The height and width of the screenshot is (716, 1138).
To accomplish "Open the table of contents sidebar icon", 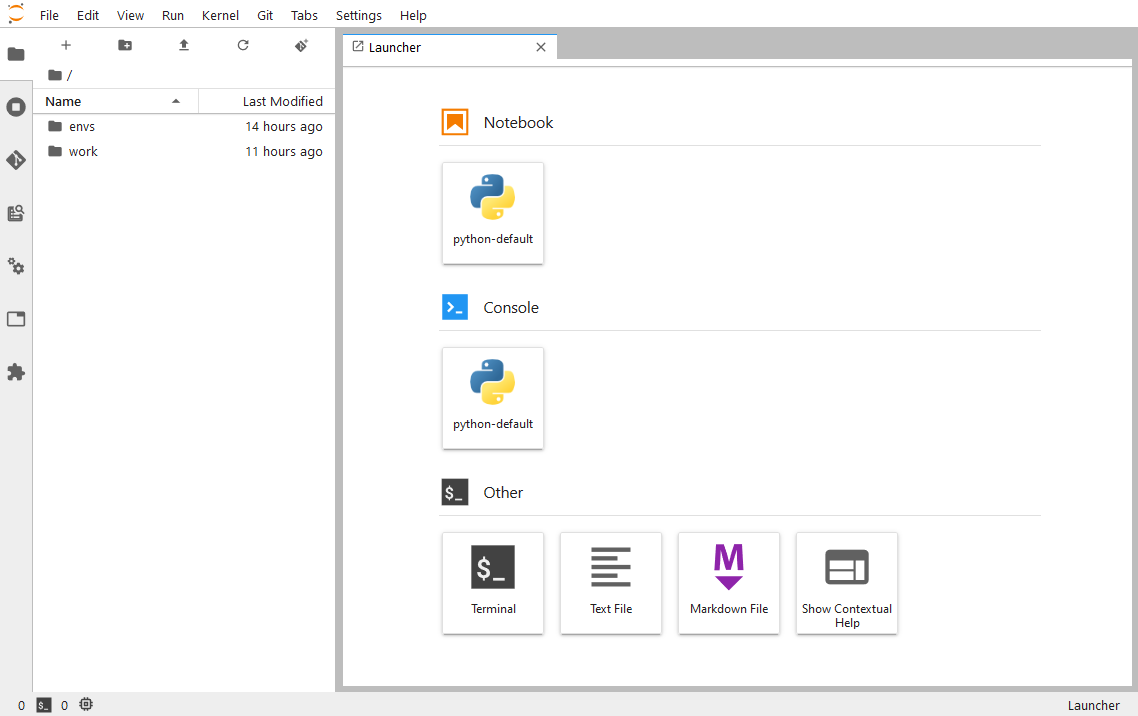I will (16, 213).
